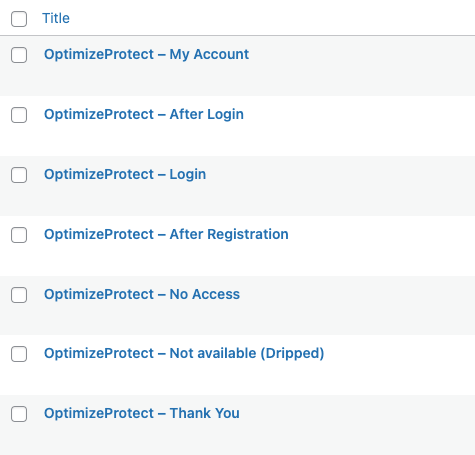This screenshot has height=455, width=475.
Task: Open OptimizeProtect – My Account page
Action: tap(146, 54)
